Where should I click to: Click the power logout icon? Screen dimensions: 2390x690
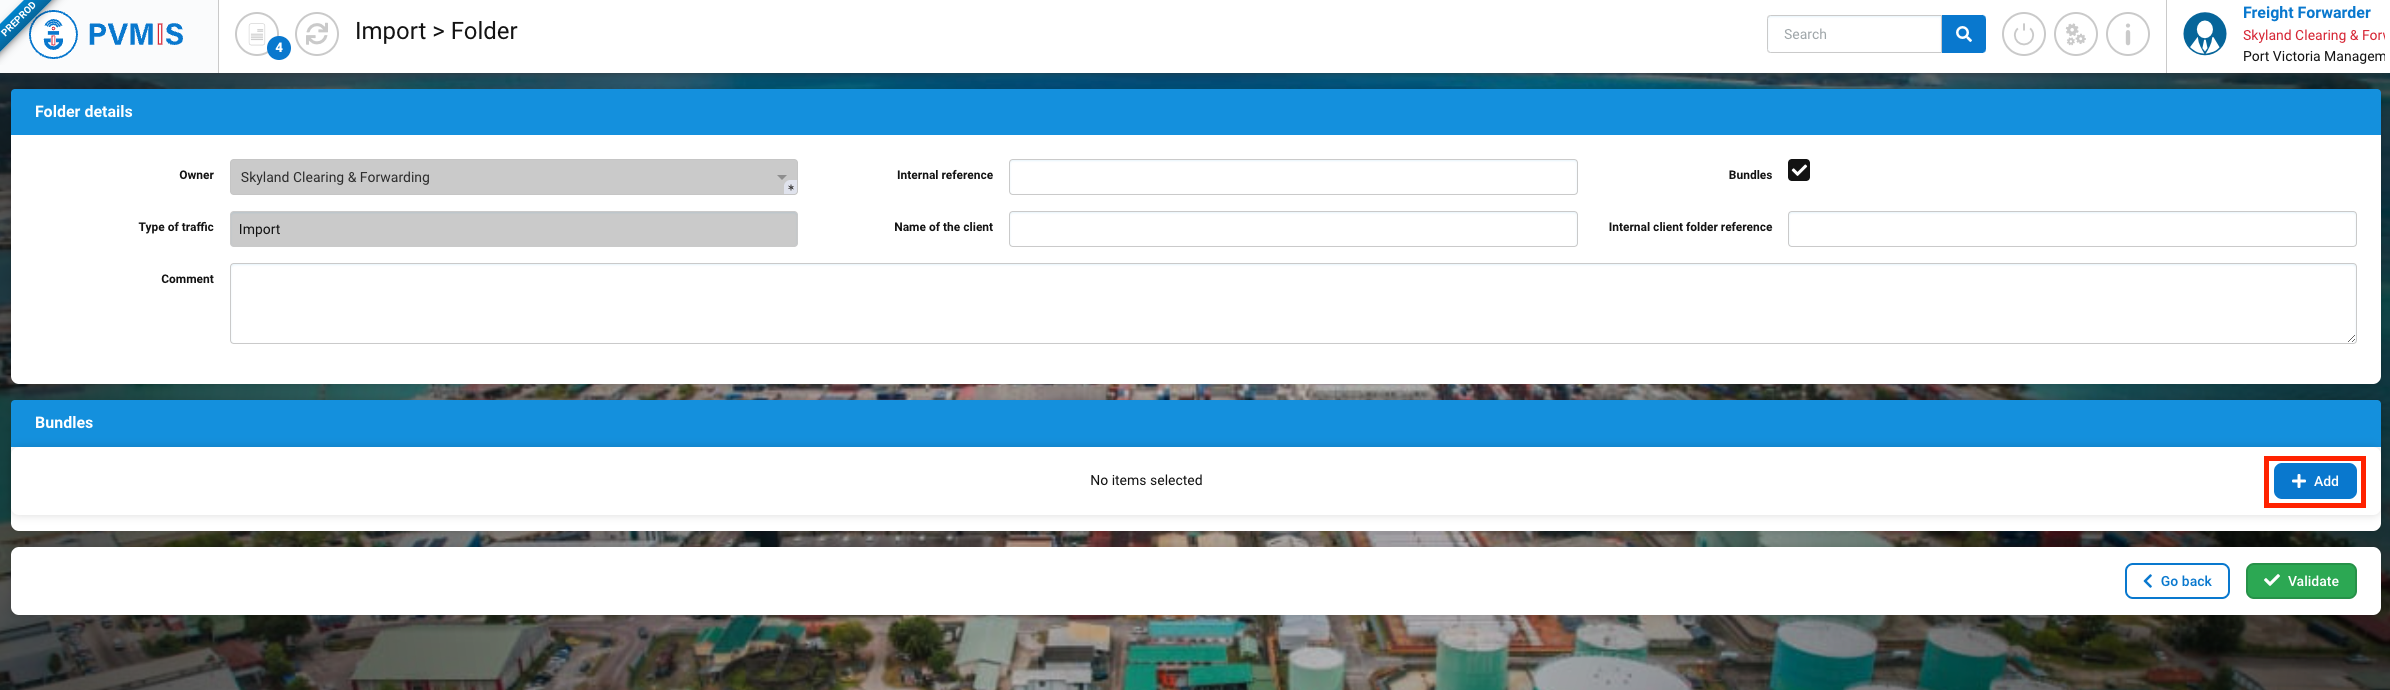[x=2023, y=35]
